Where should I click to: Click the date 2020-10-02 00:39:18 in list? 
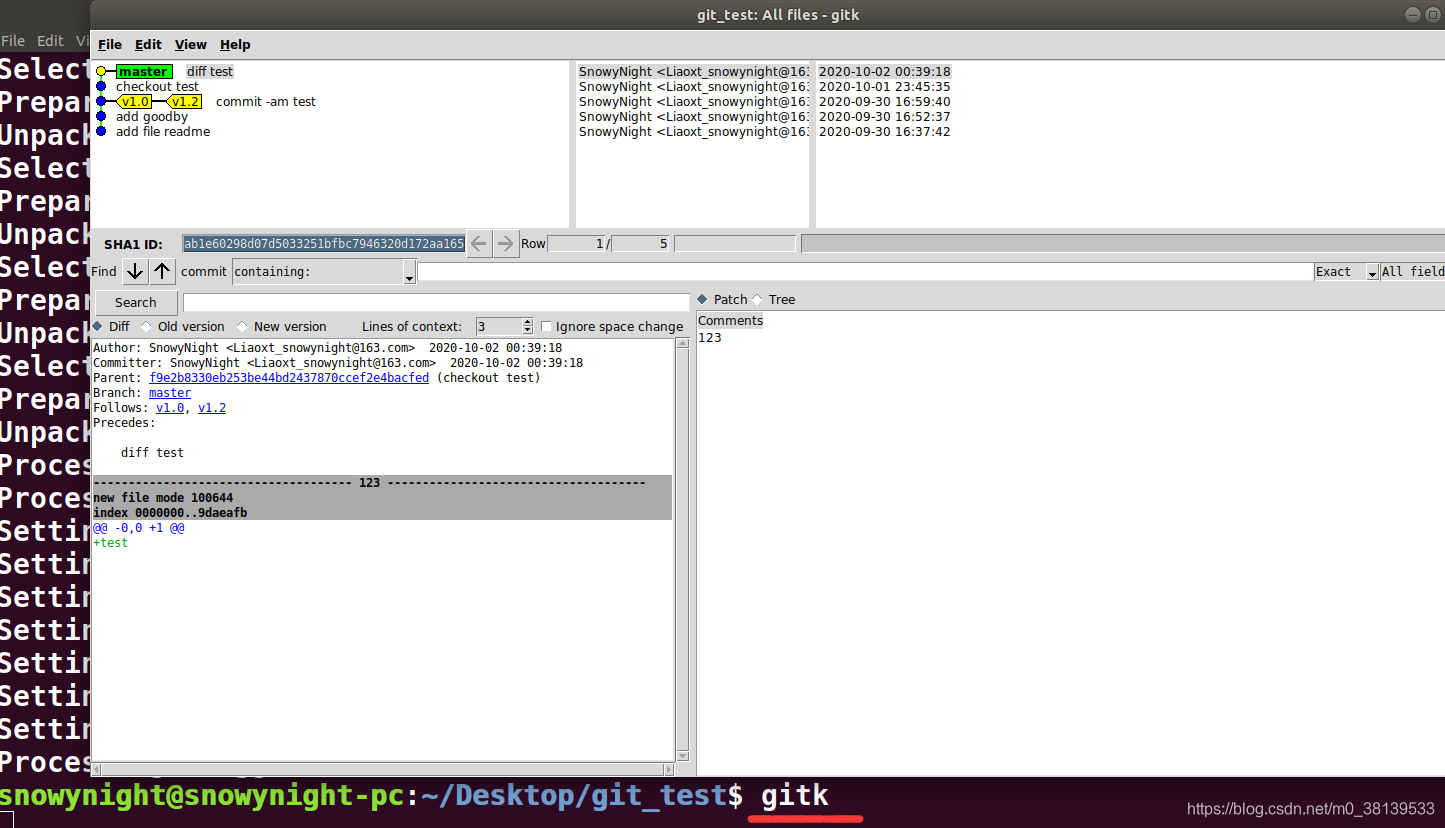tap(885, 72)
